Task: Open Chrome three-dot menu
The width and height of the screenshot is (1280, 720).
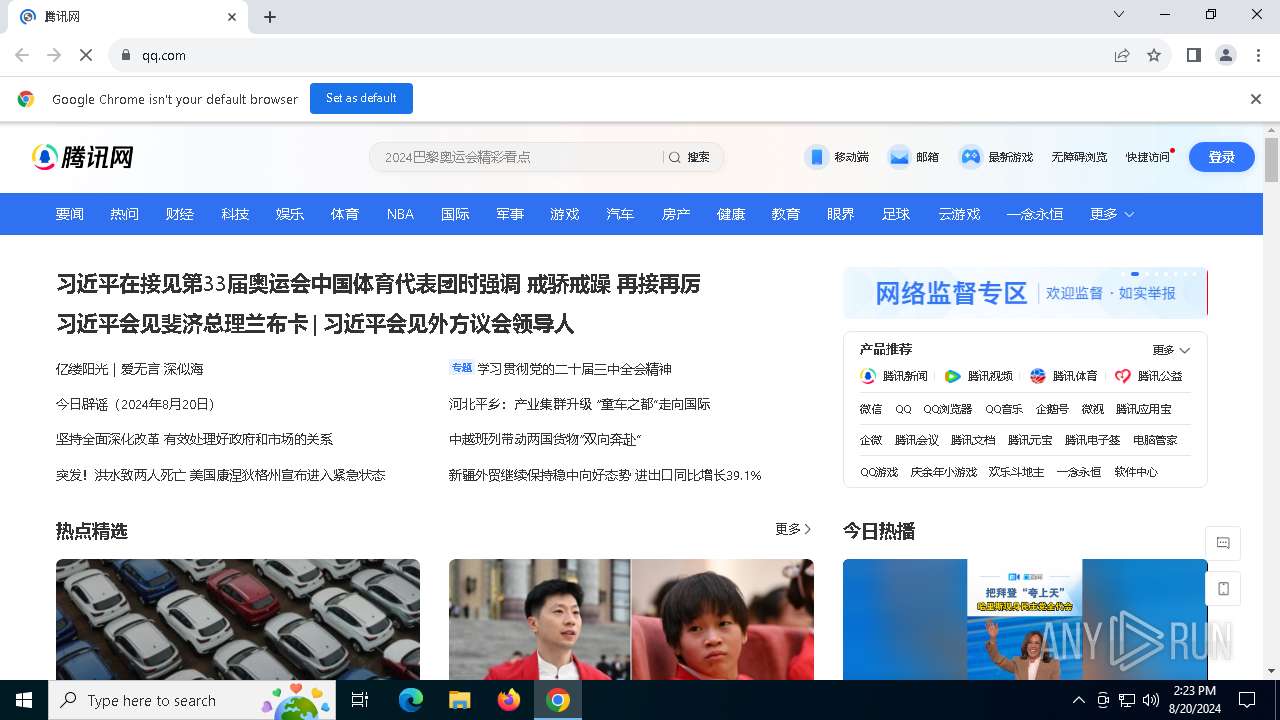Action: point(1259,55)
